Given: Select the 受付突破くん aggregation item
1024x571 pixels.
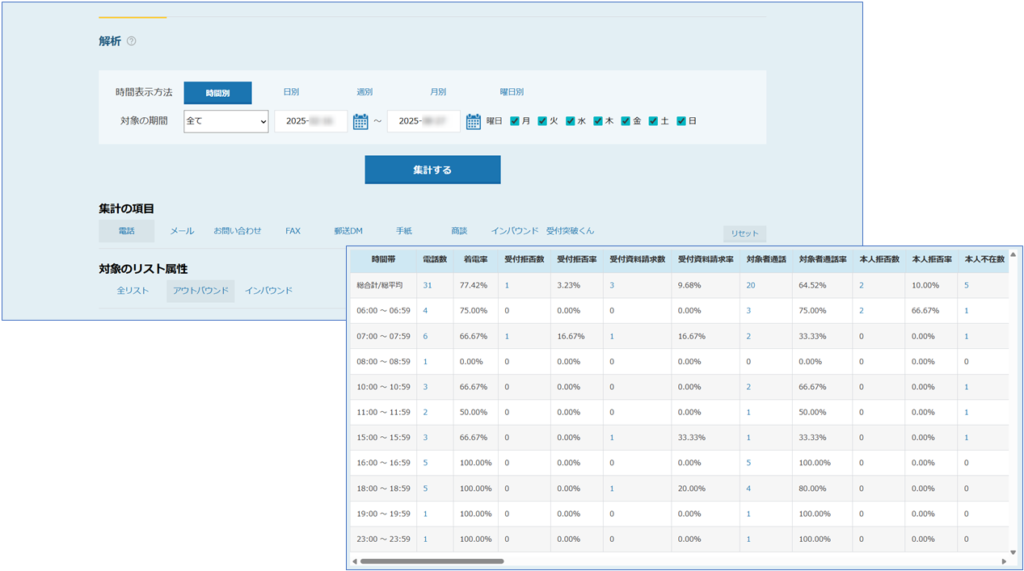Looking at the screenshot, I should 570,231.
